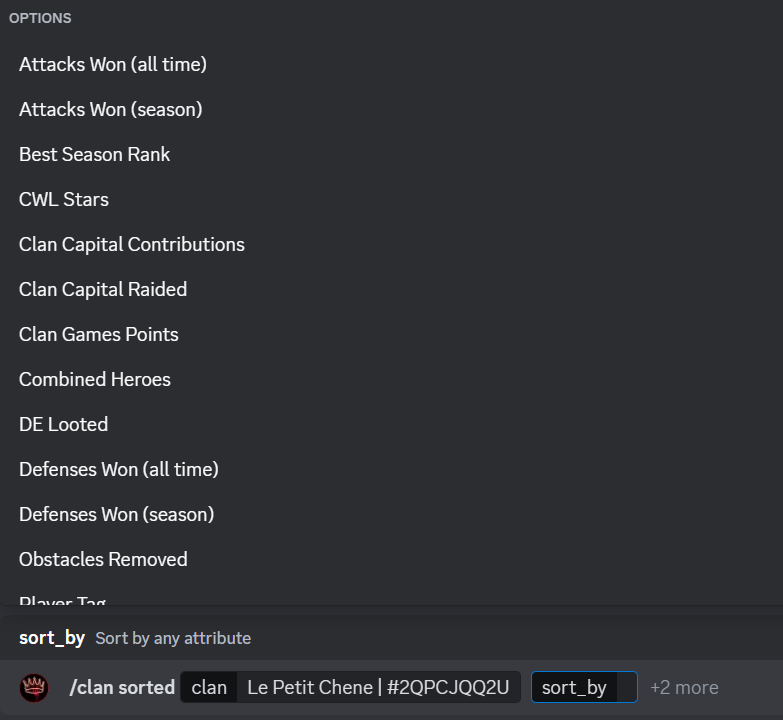Click the bot avatar icon beside /clan sorted
The width and height of the screenshot is (783, 720).
coord(35,687)
